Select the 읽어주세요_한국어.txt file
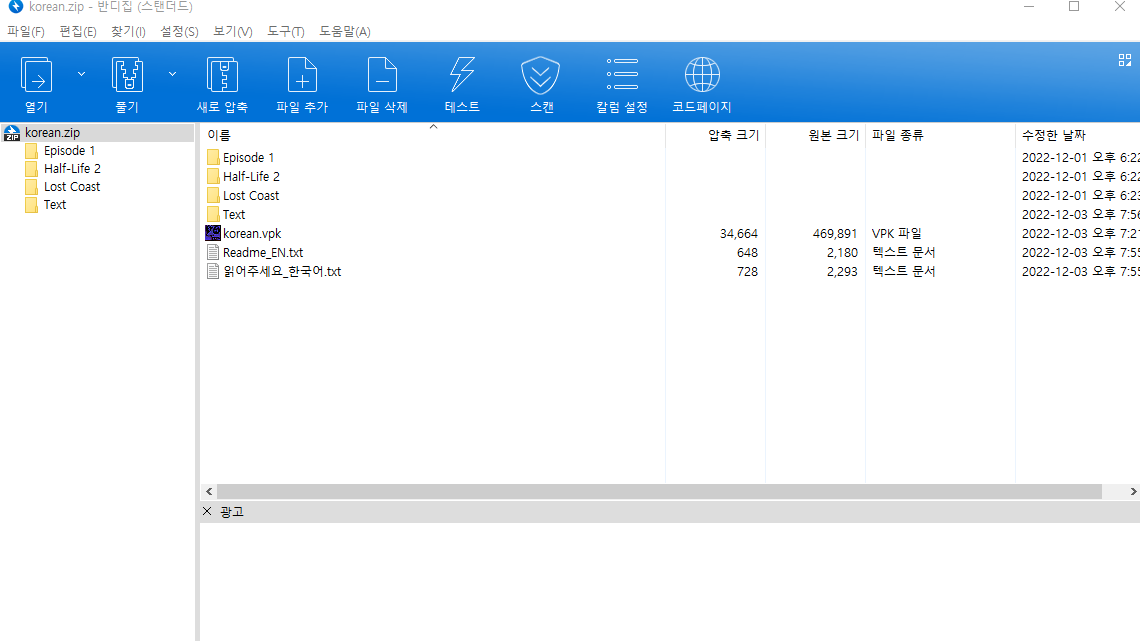This screenshot has height=641, width=1140. (x=282, y=271)
